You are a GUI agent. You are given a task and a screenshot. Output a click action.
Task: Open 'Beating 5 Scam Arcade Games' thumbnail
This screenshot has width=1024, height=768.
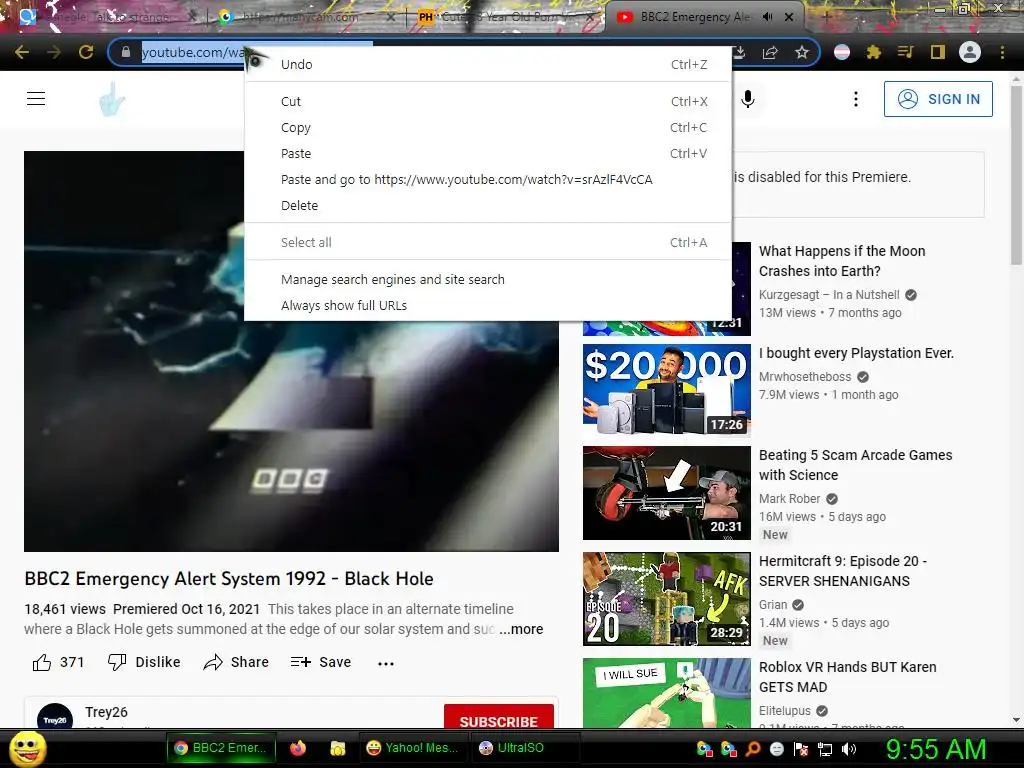tap(667, 493)
